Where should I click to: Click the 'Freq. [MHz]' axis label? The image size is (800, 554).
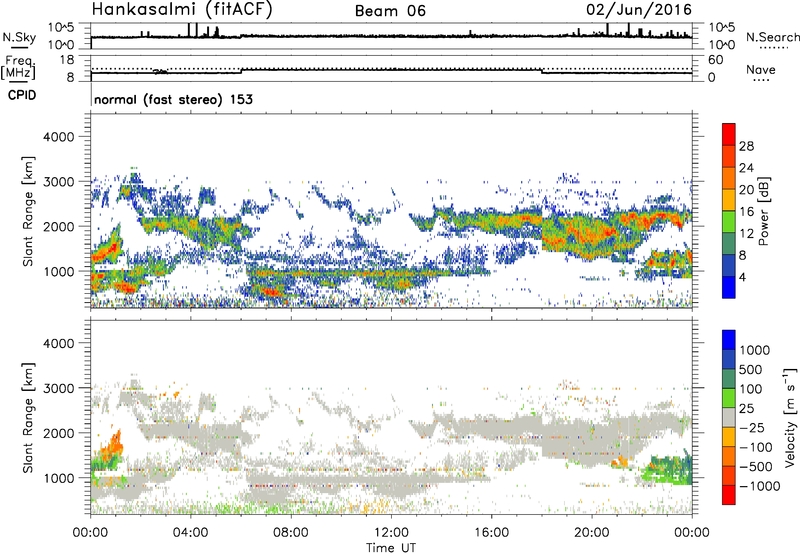[x=19, y=67]
